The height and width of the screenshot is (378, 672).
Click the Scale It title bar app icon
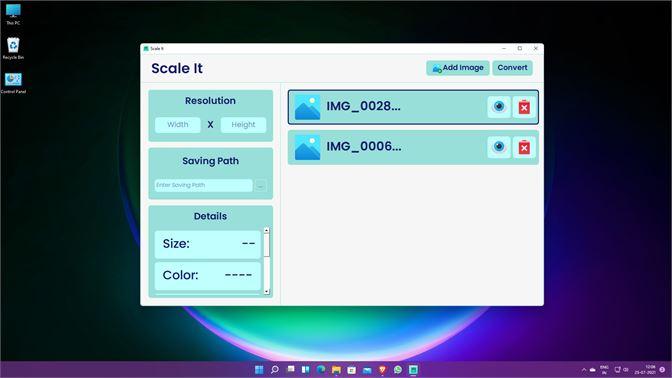146,49
